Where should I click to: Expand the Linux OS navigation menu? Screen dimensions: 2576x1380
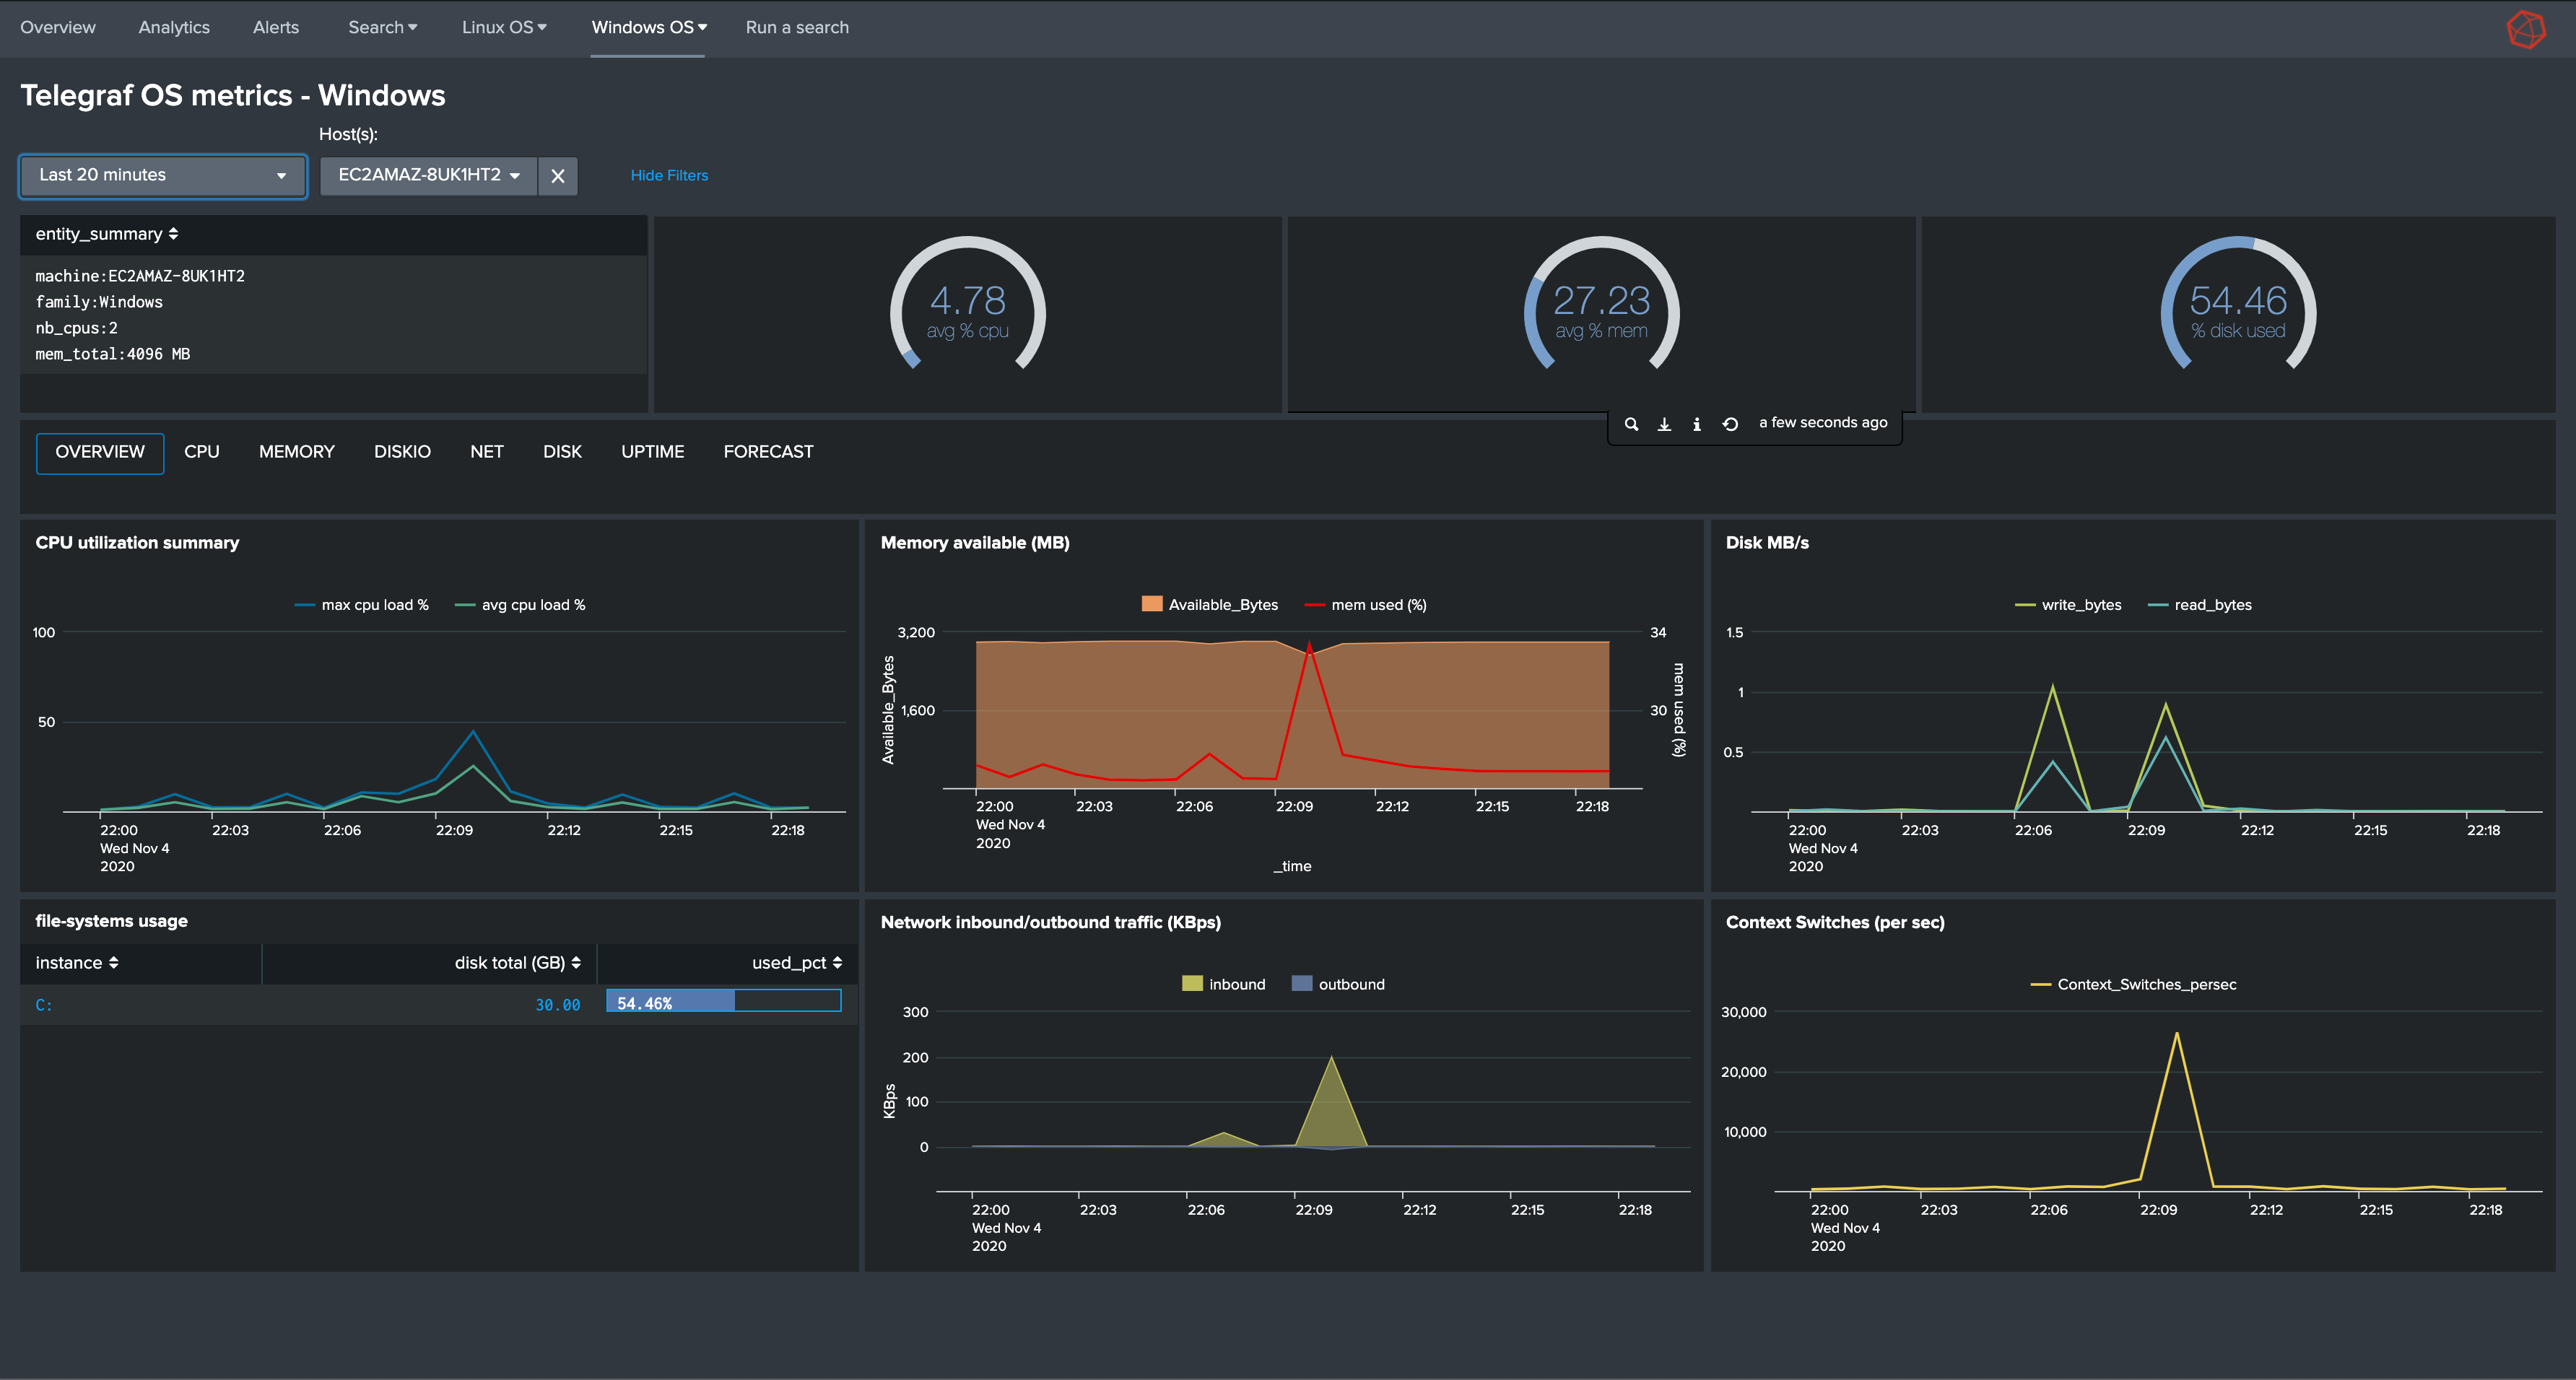[504, 28]
